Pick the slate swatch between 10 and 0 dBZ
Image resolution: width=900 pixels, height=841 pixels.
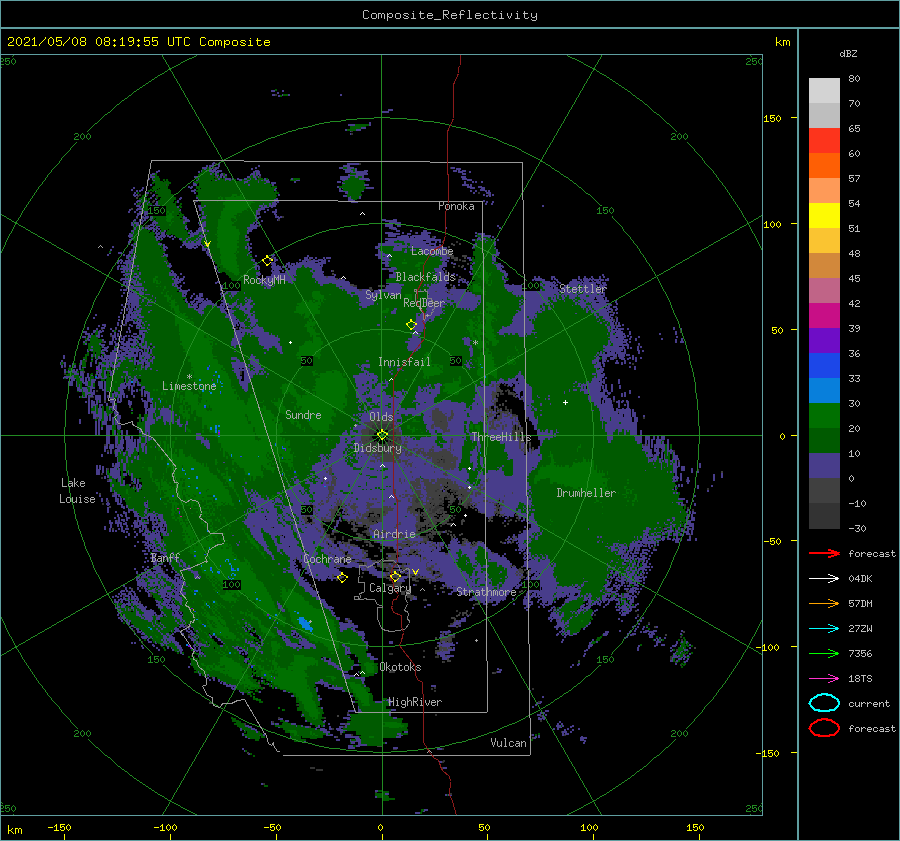click(824, 466)
